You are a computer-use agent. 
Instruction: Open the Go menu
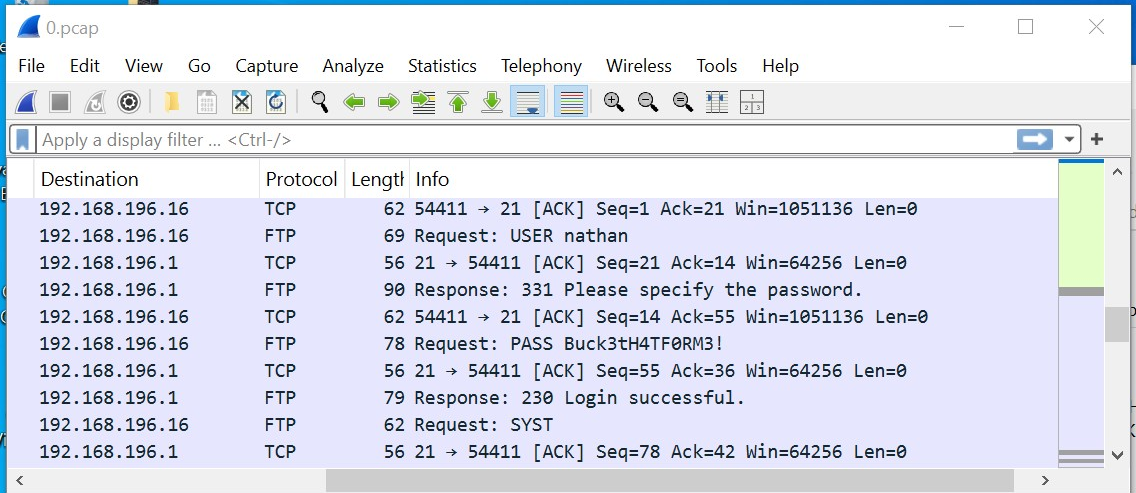199,66
